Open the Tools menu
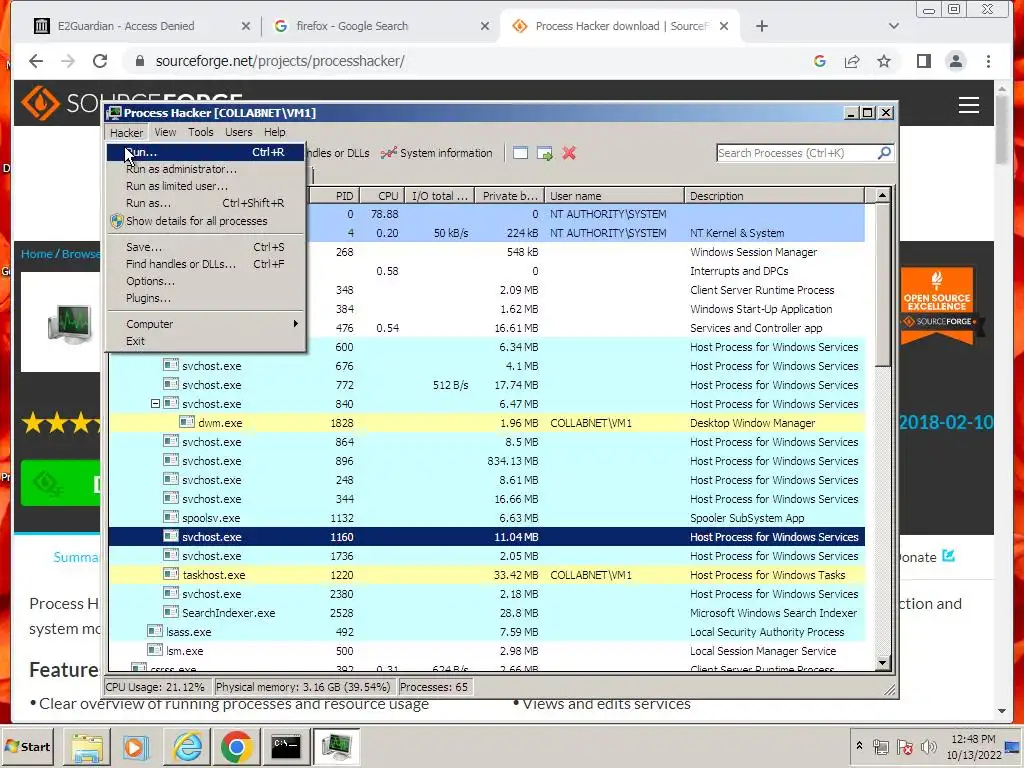The image size is (1024, 768). [x=200, y=132]
